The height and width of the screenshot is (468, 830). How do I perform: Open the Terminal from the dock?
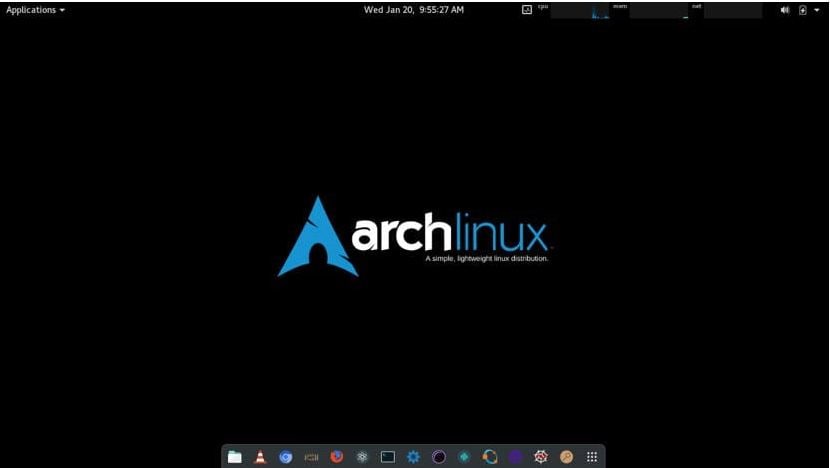click(387, 456)
